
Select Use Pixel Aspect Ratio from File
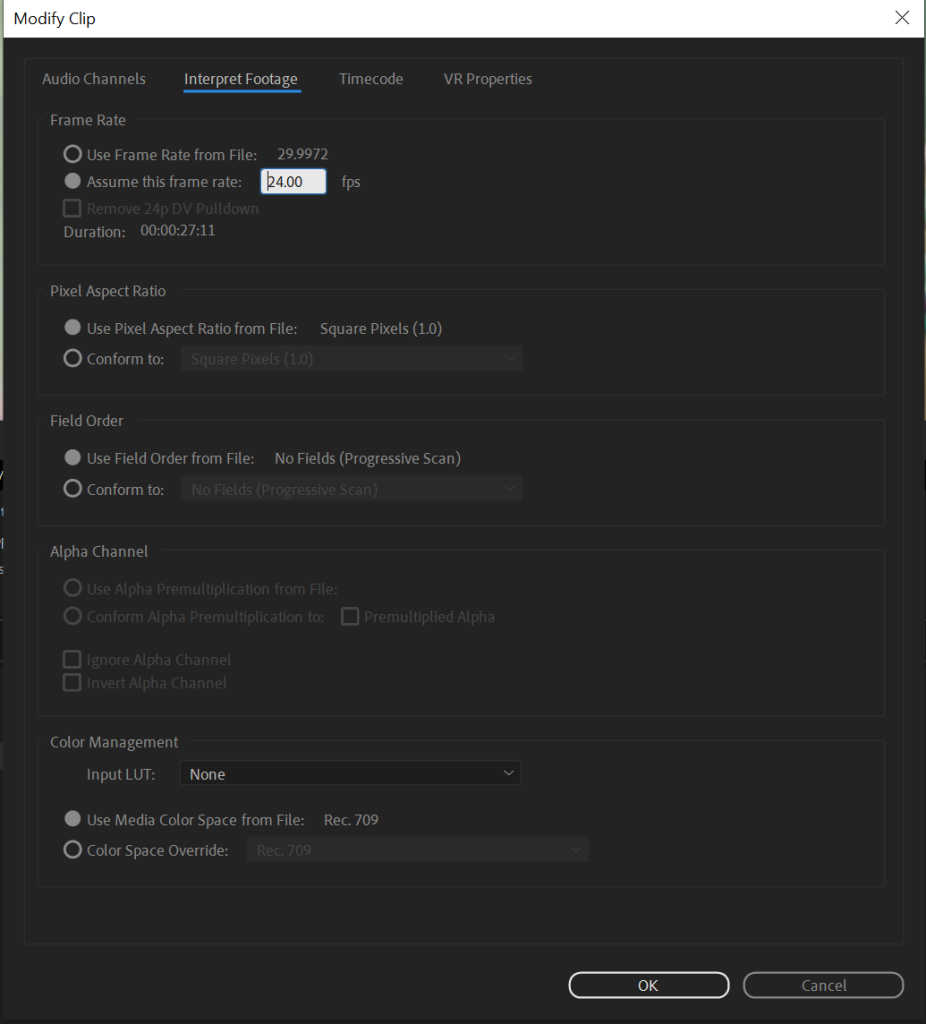73,328
